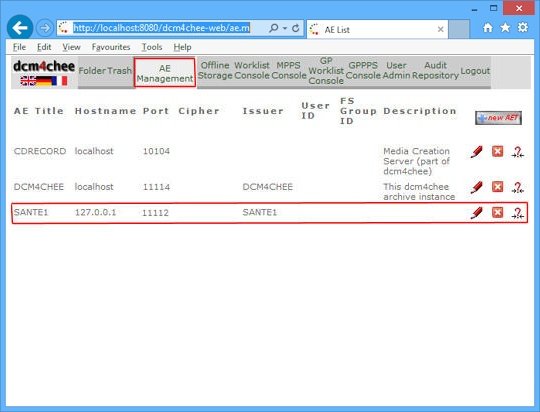The image size is (540, 412).
Task: Click port value 10104
Action: click(x=156, y=151)
